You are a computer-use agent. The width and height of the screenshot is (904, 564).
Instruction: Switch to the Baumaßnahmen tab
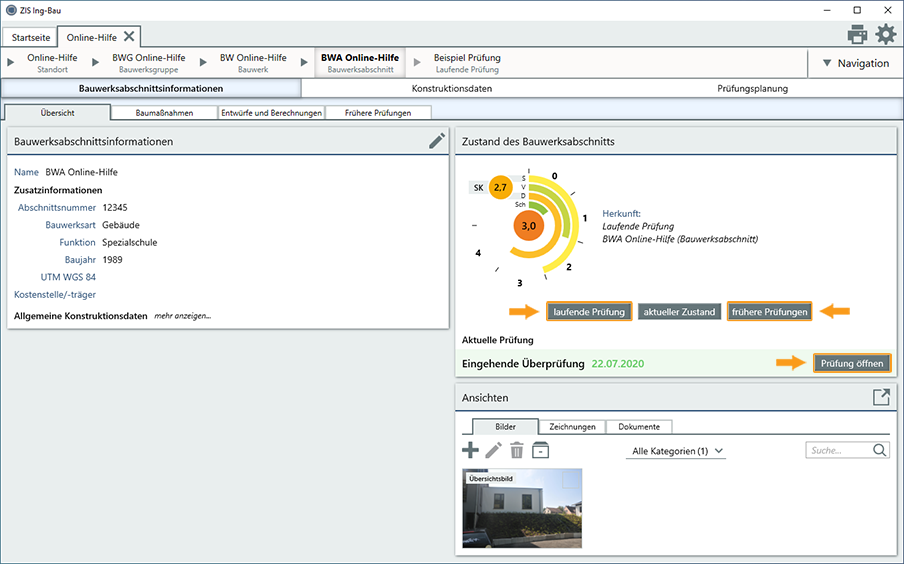(164, 113)
